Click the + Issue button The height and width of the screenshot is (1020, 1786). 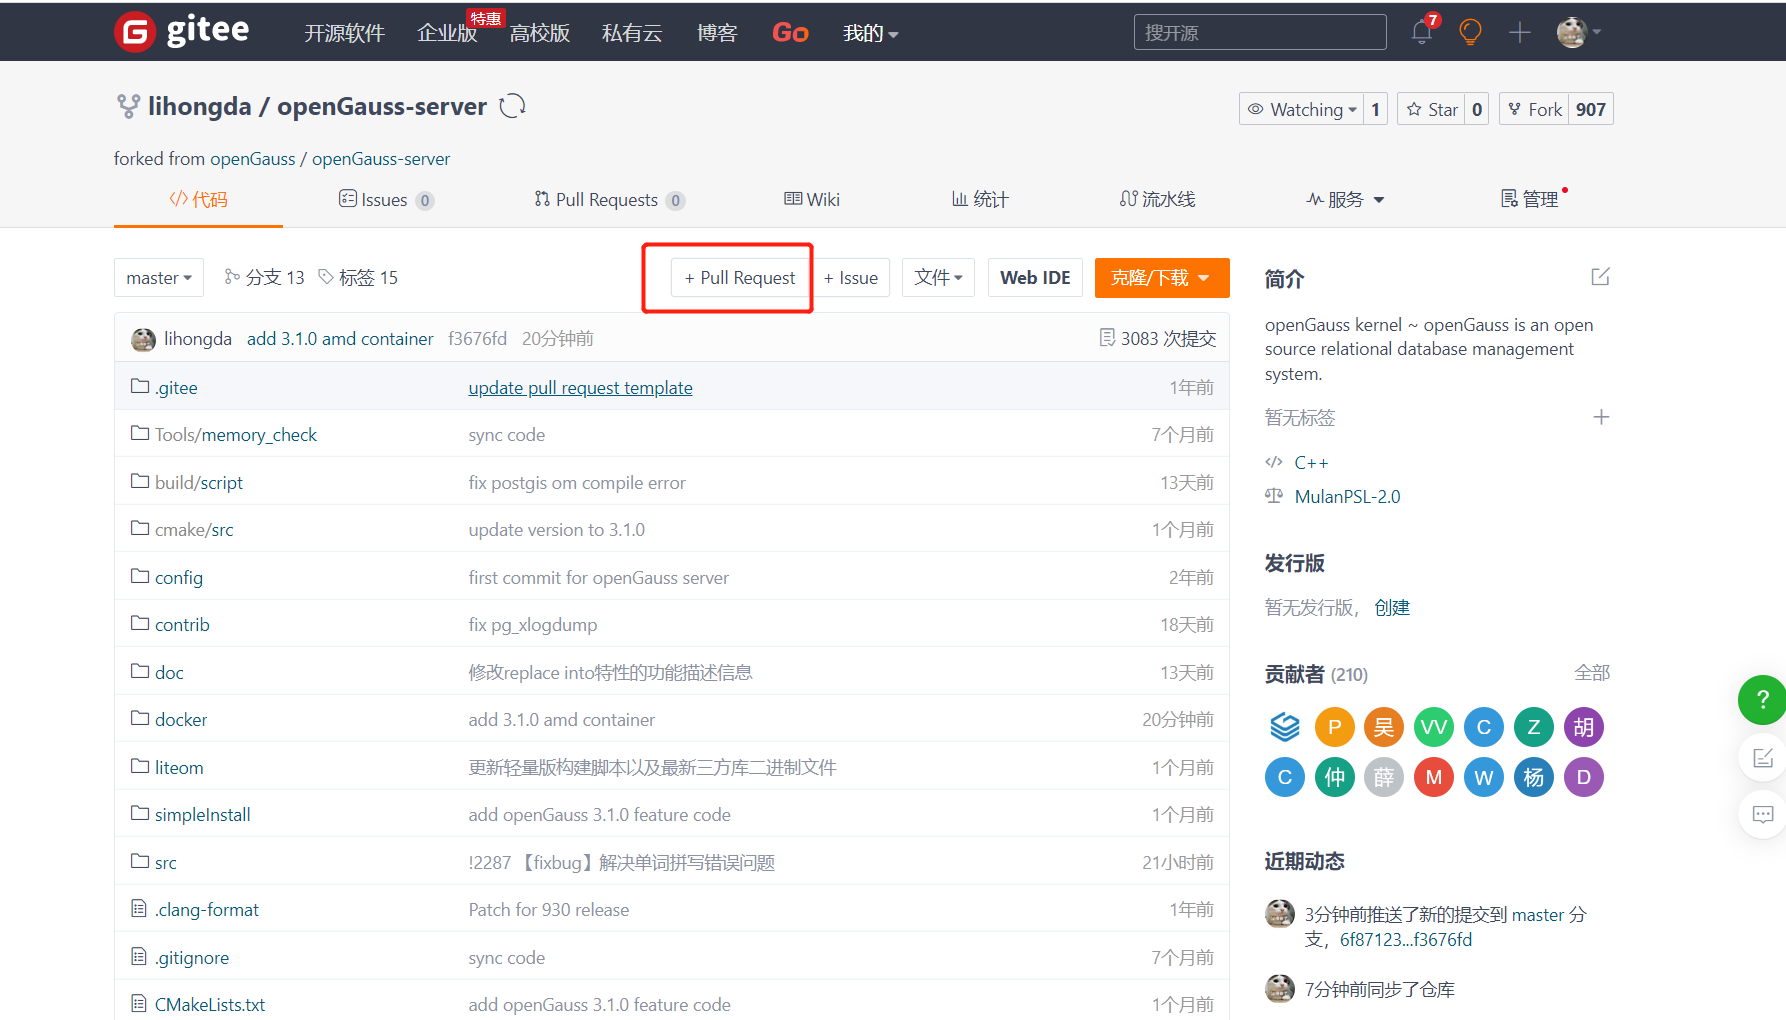point(851,278)
